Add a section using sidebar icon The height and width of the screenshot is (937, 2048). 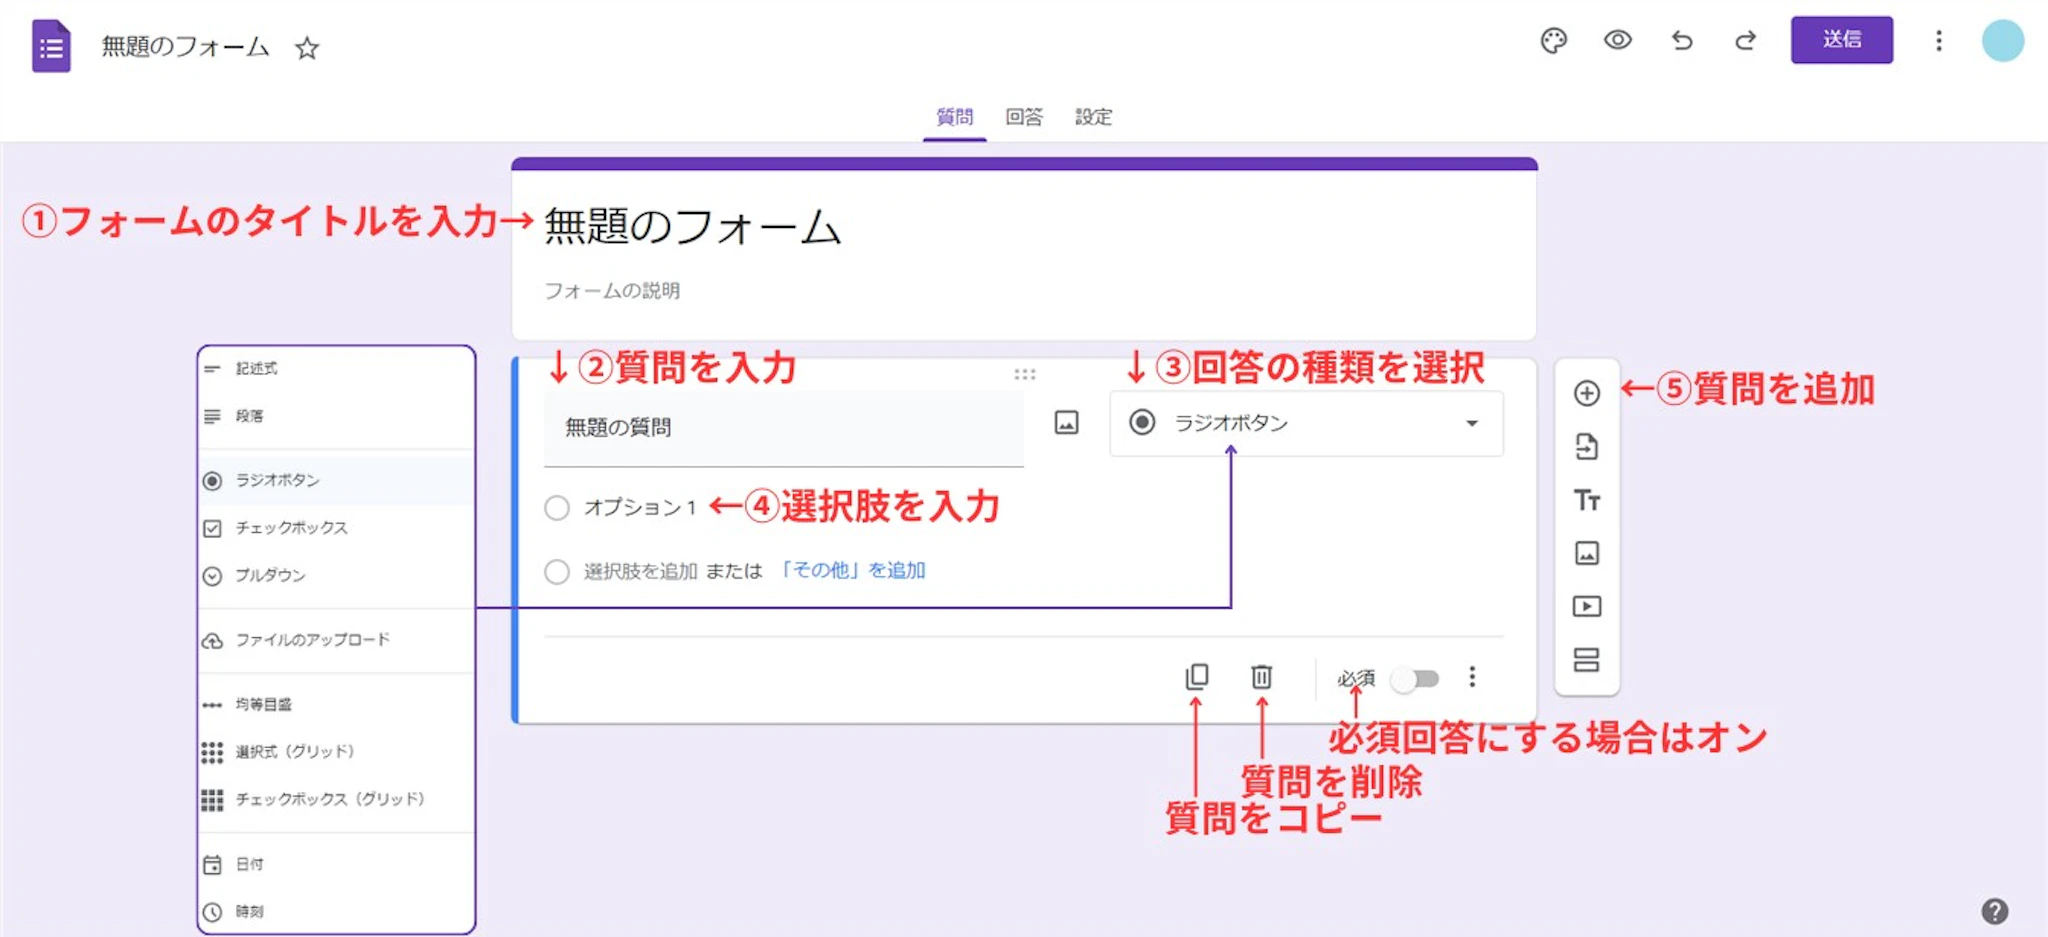tap(1586, 660)
